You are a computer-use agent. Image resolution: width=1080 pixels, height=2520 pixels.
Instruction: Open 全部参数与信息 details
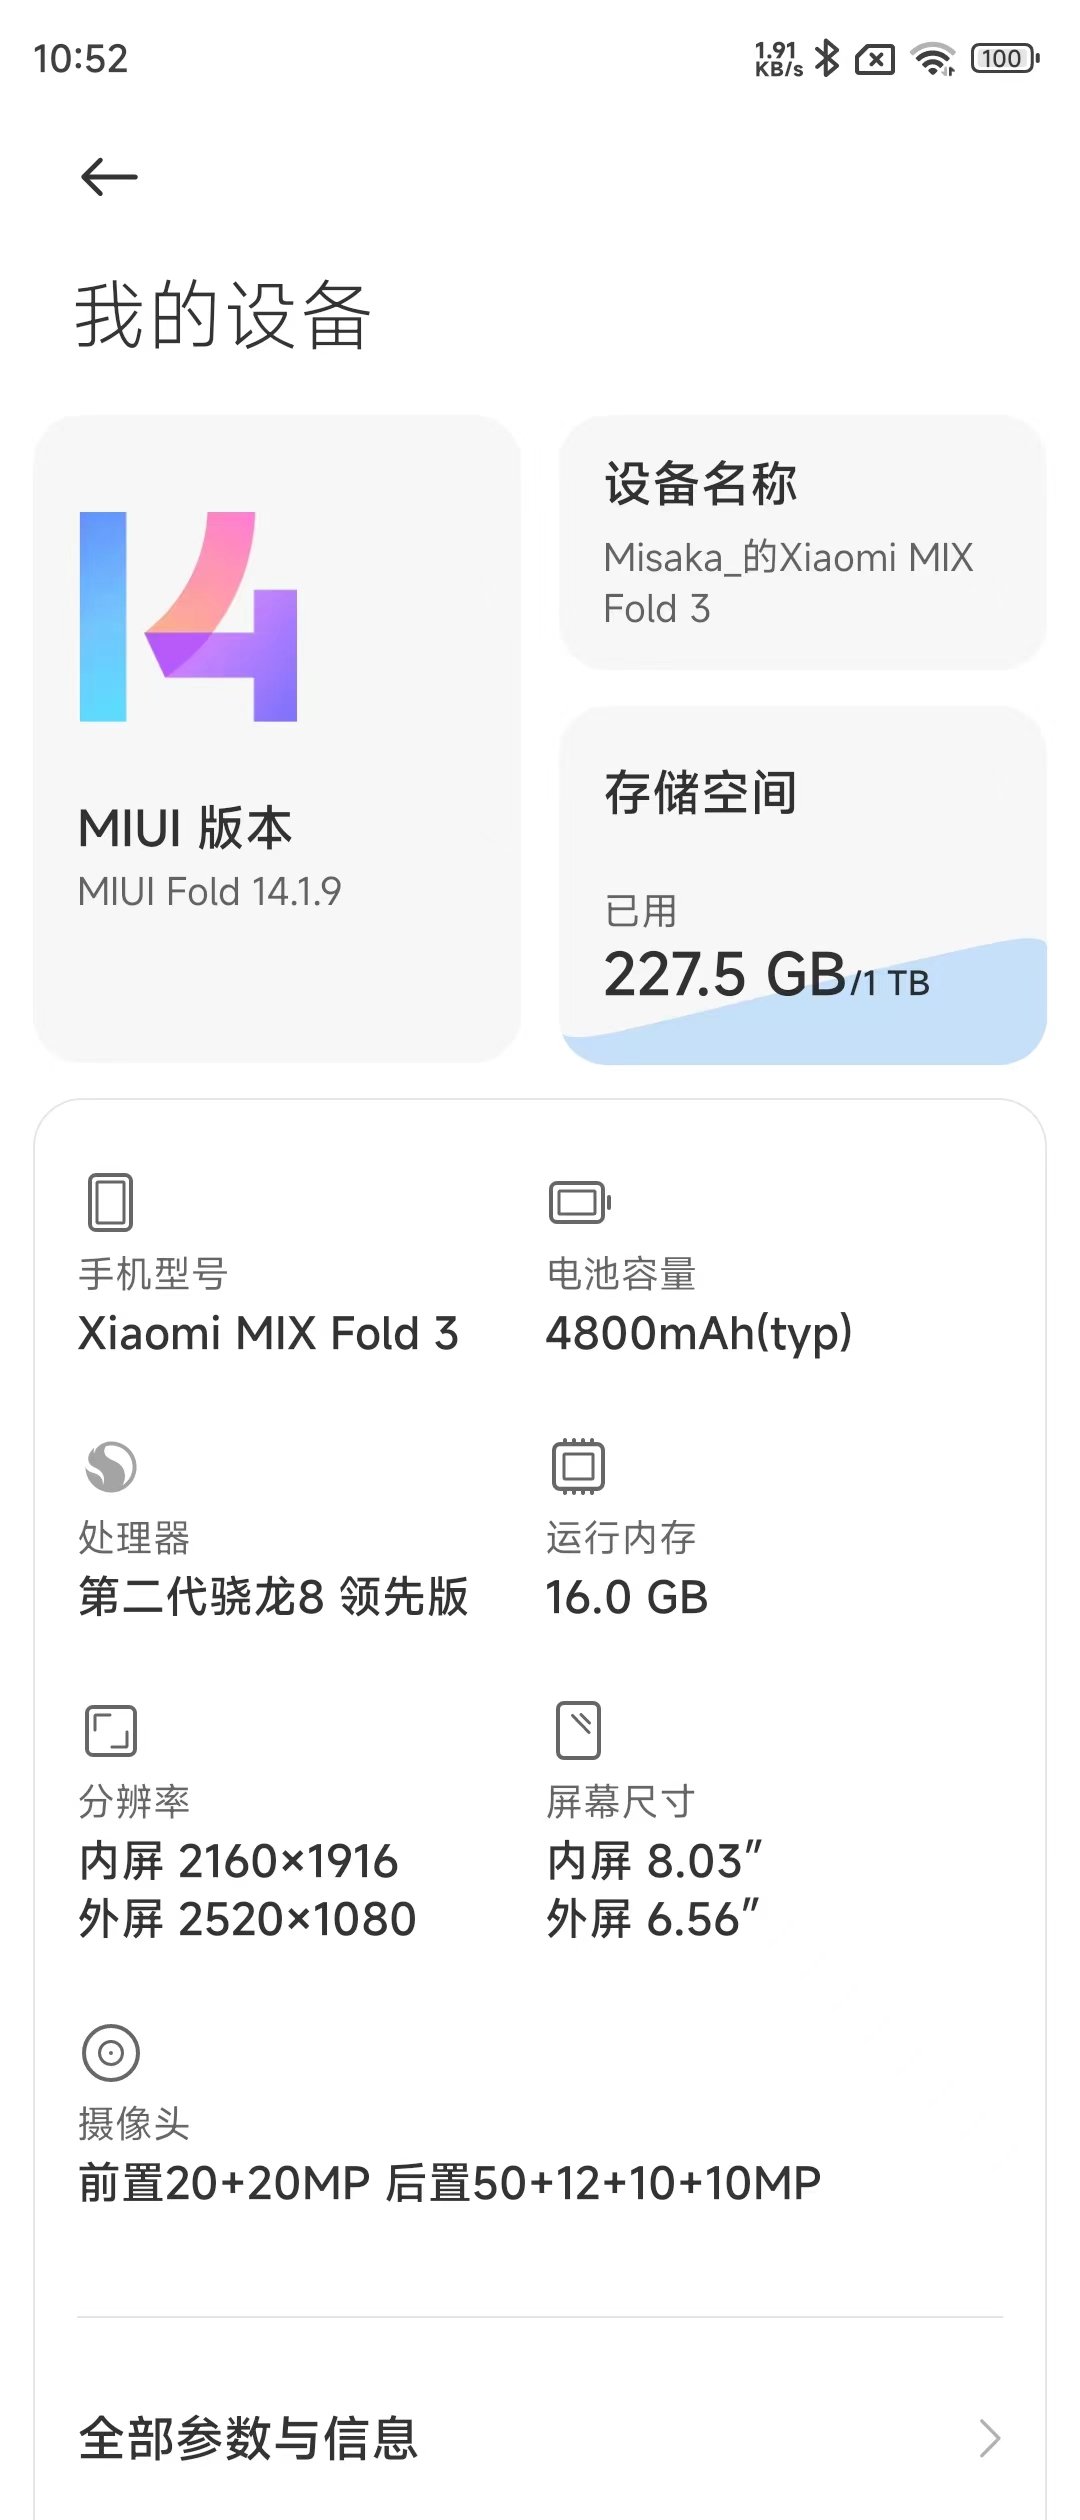pyautogui.click(x=248, y=2438)
